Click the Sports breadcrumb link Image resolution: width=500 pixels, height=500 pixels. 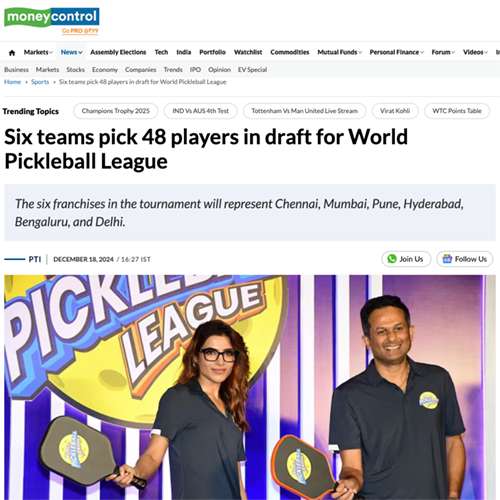point(40,82)
